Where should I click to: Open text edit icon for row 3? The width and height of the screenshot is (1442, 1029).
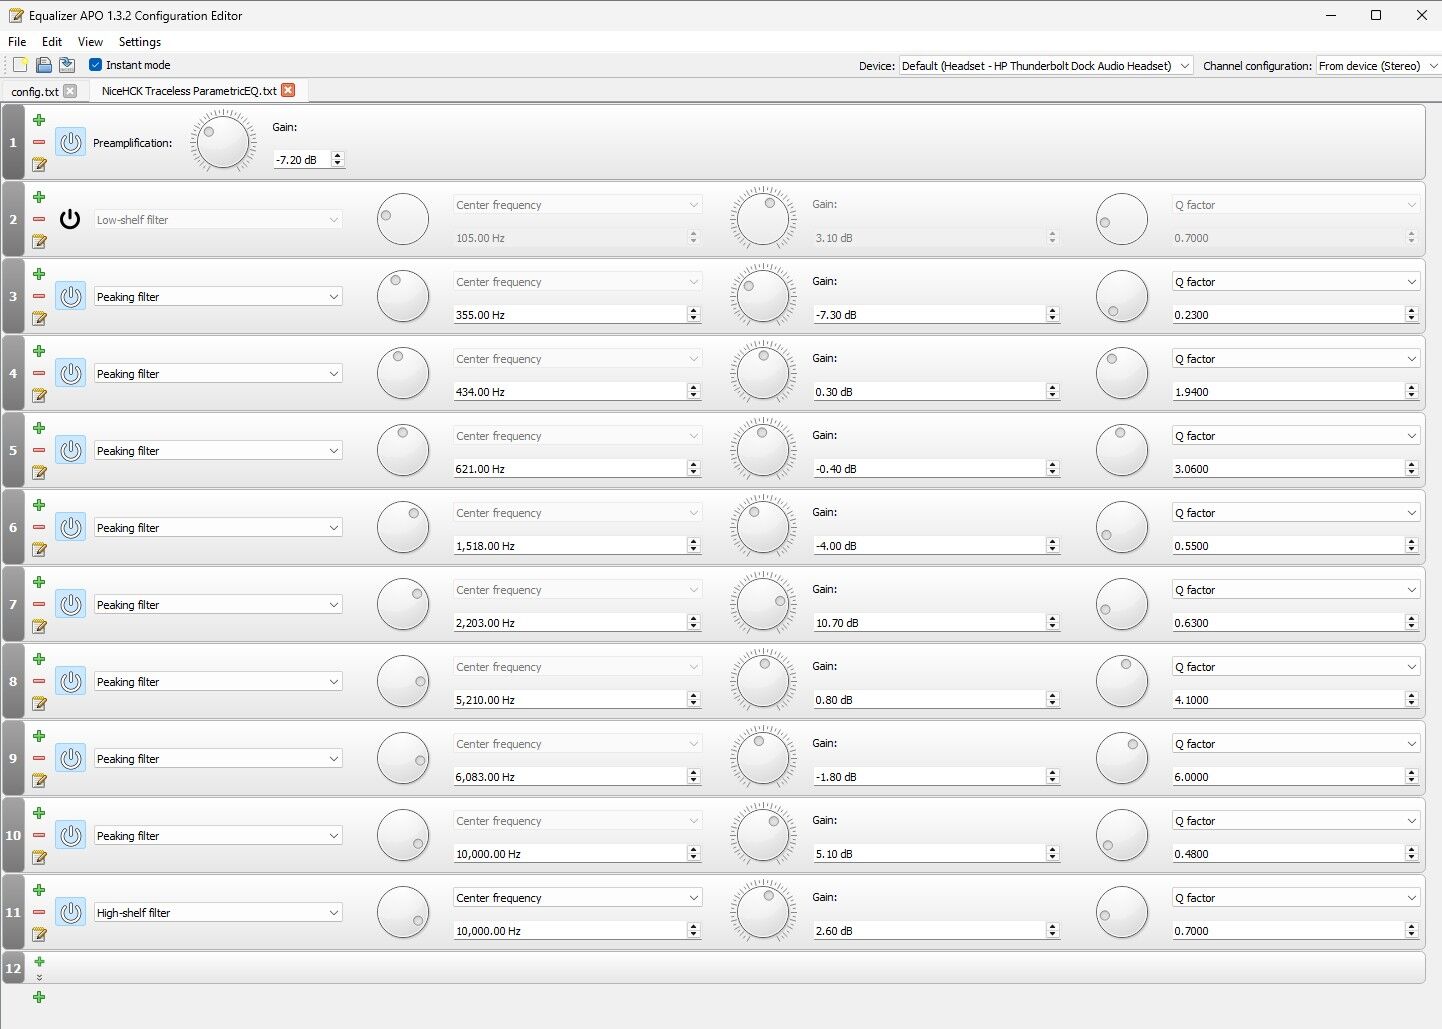coord(39,318)
